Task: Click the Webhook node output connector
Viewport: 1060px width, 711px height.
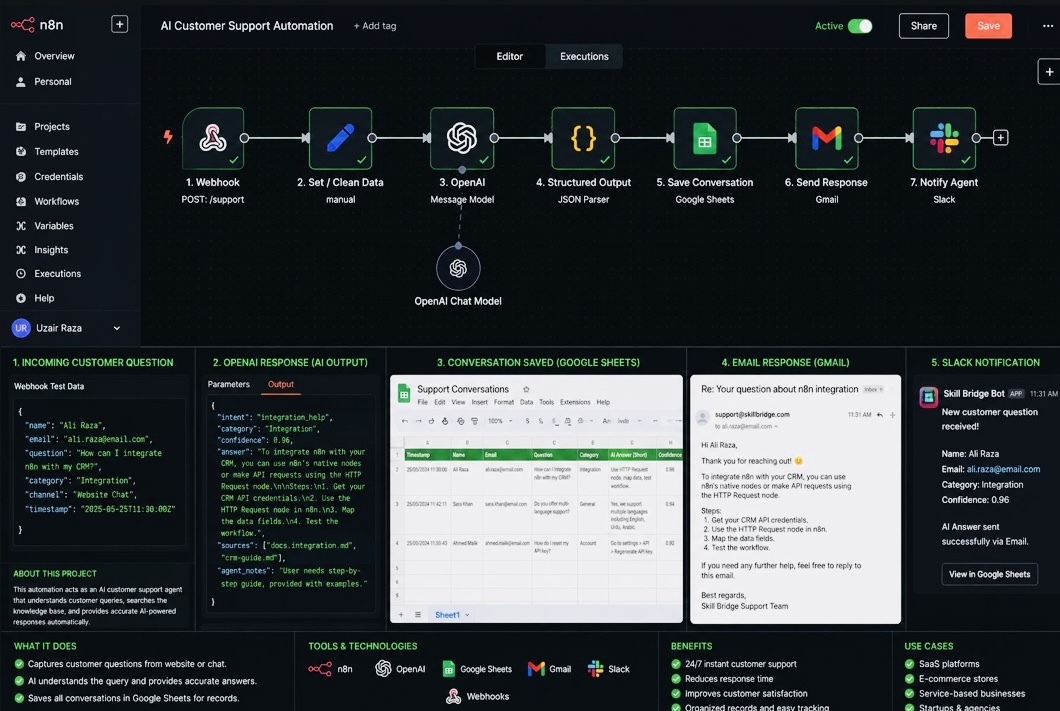Action: point(245,138)
